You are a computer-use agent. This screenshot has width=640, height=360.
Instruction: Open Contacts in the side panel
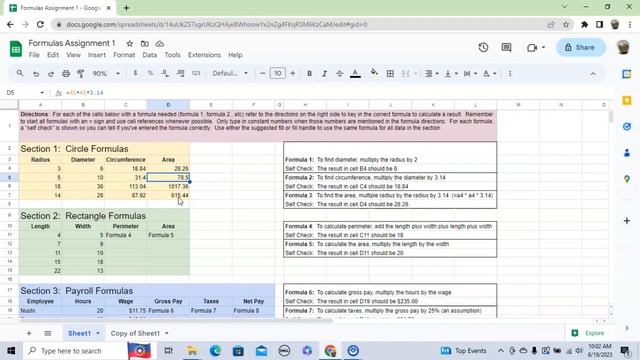click(x=627, y=153)
